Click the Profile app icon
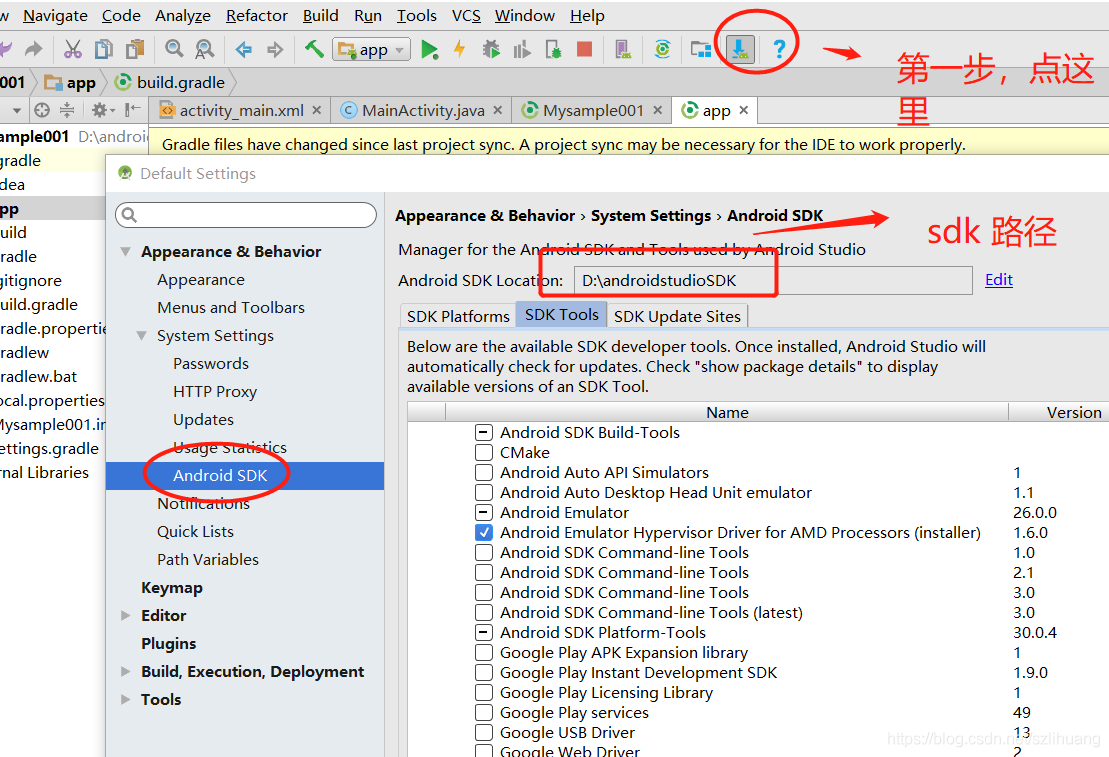 (x=522, y=50)
